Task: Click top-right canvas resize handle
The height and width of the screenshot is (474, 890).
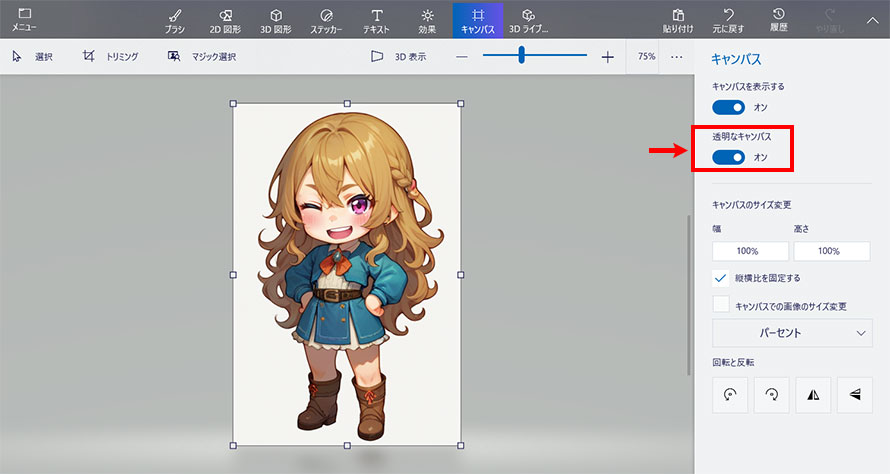Action: [460, 103]
